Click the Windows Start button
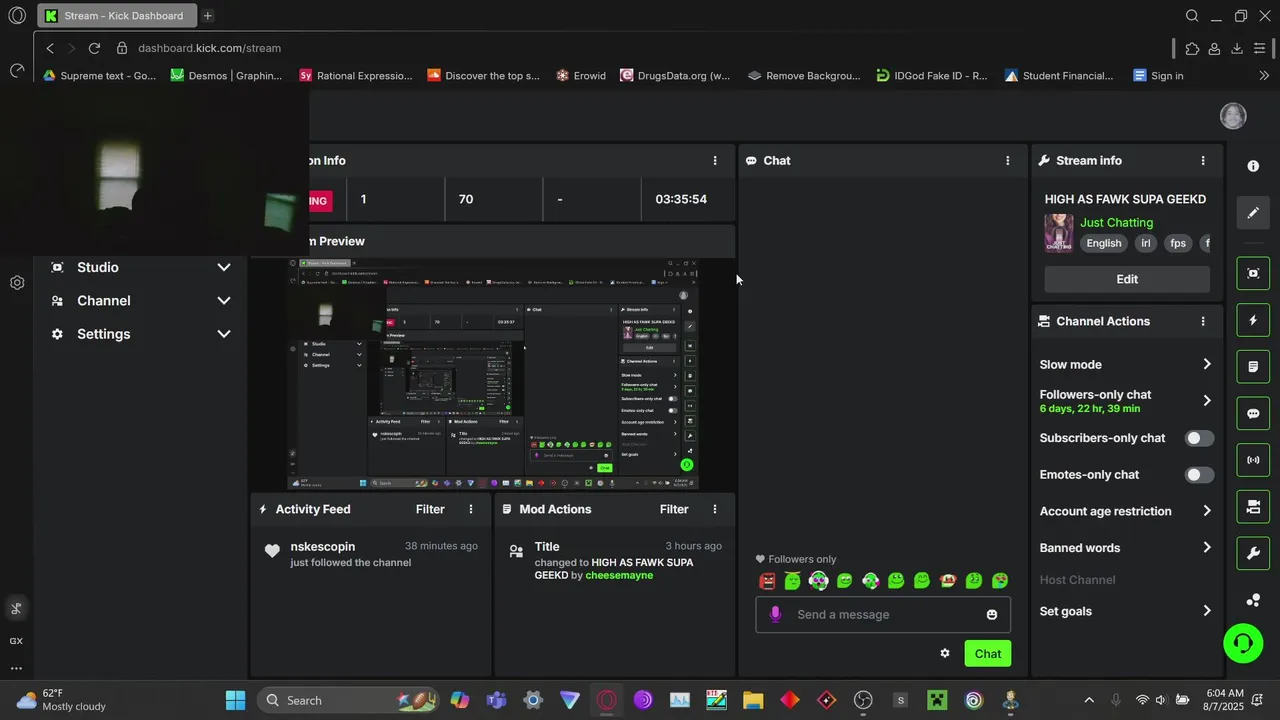Screen dimensions: 1280x720 tap(235, 700)
